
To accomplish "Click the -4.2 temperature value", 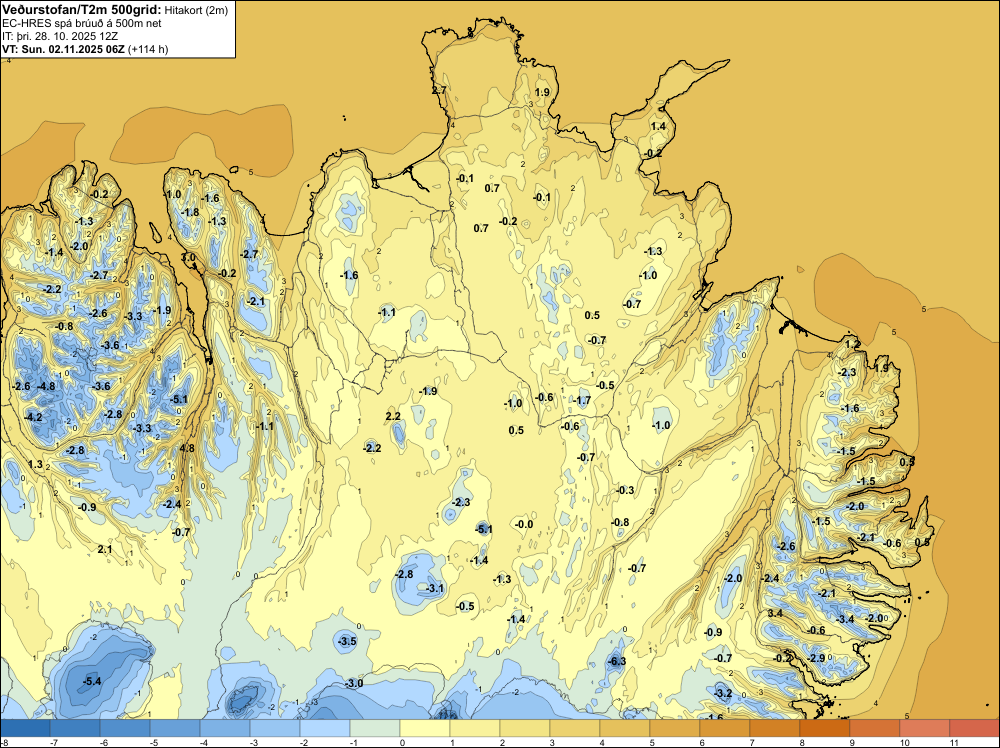I will pos(33,417).
